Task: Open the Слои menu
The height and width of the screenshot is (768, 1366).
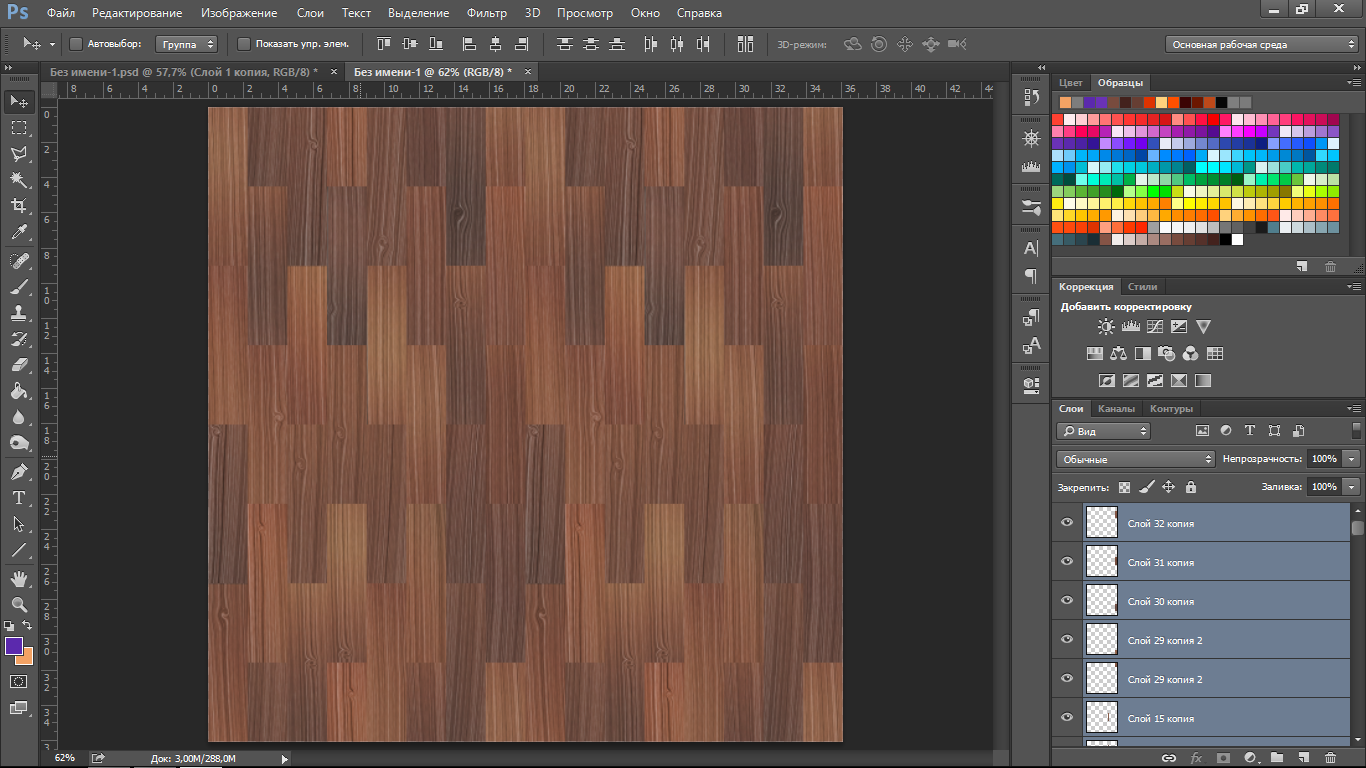Action: (310, 13)
